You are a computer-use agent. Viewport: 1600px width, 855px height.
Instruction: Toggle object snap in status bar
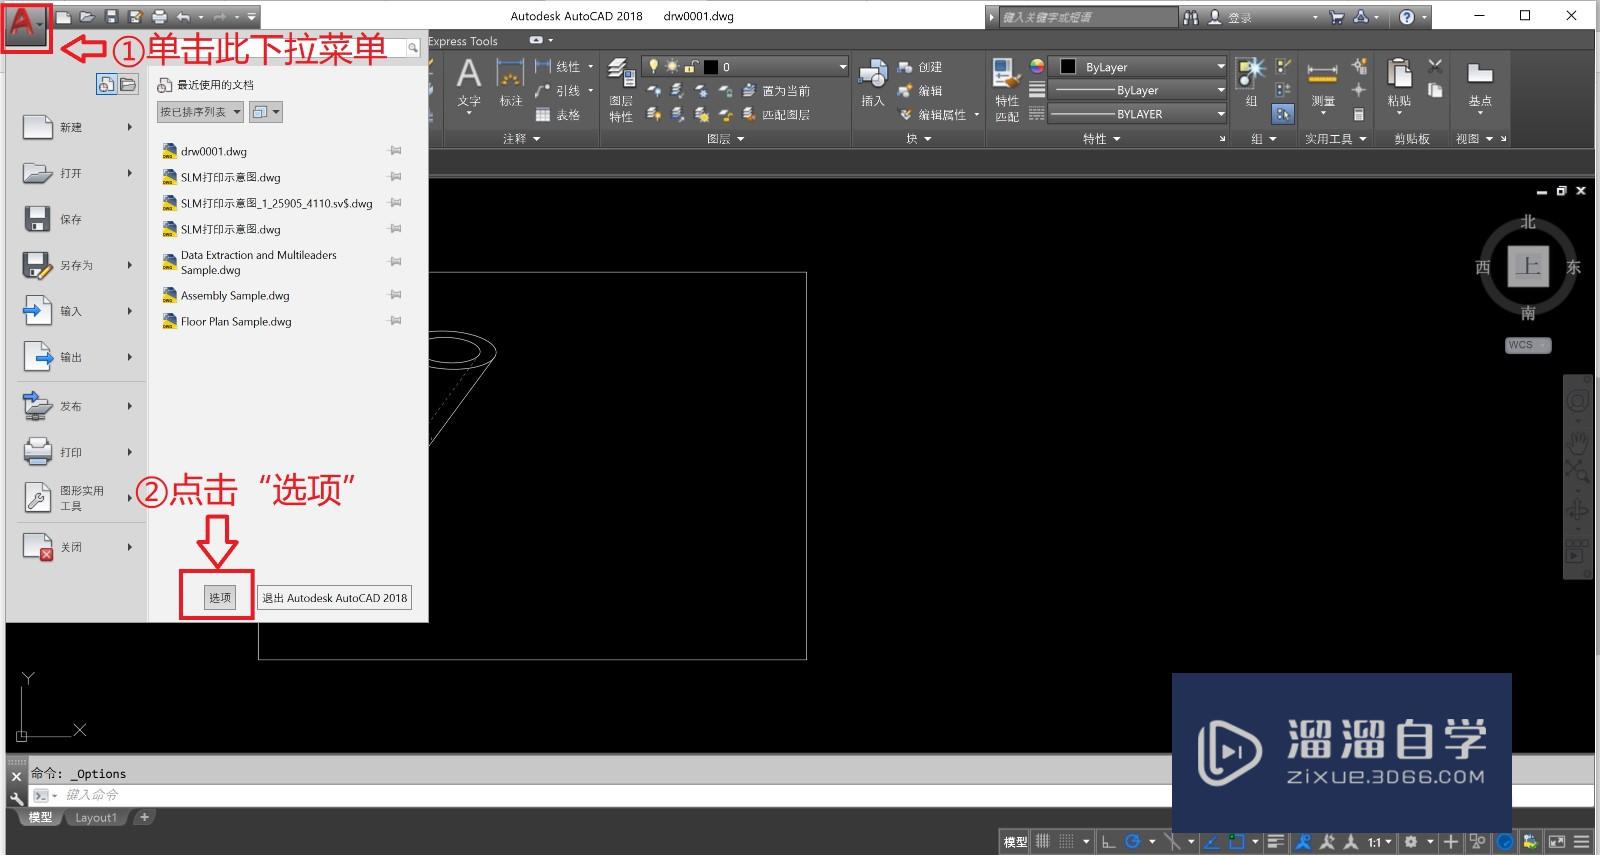pos(1236,842)
